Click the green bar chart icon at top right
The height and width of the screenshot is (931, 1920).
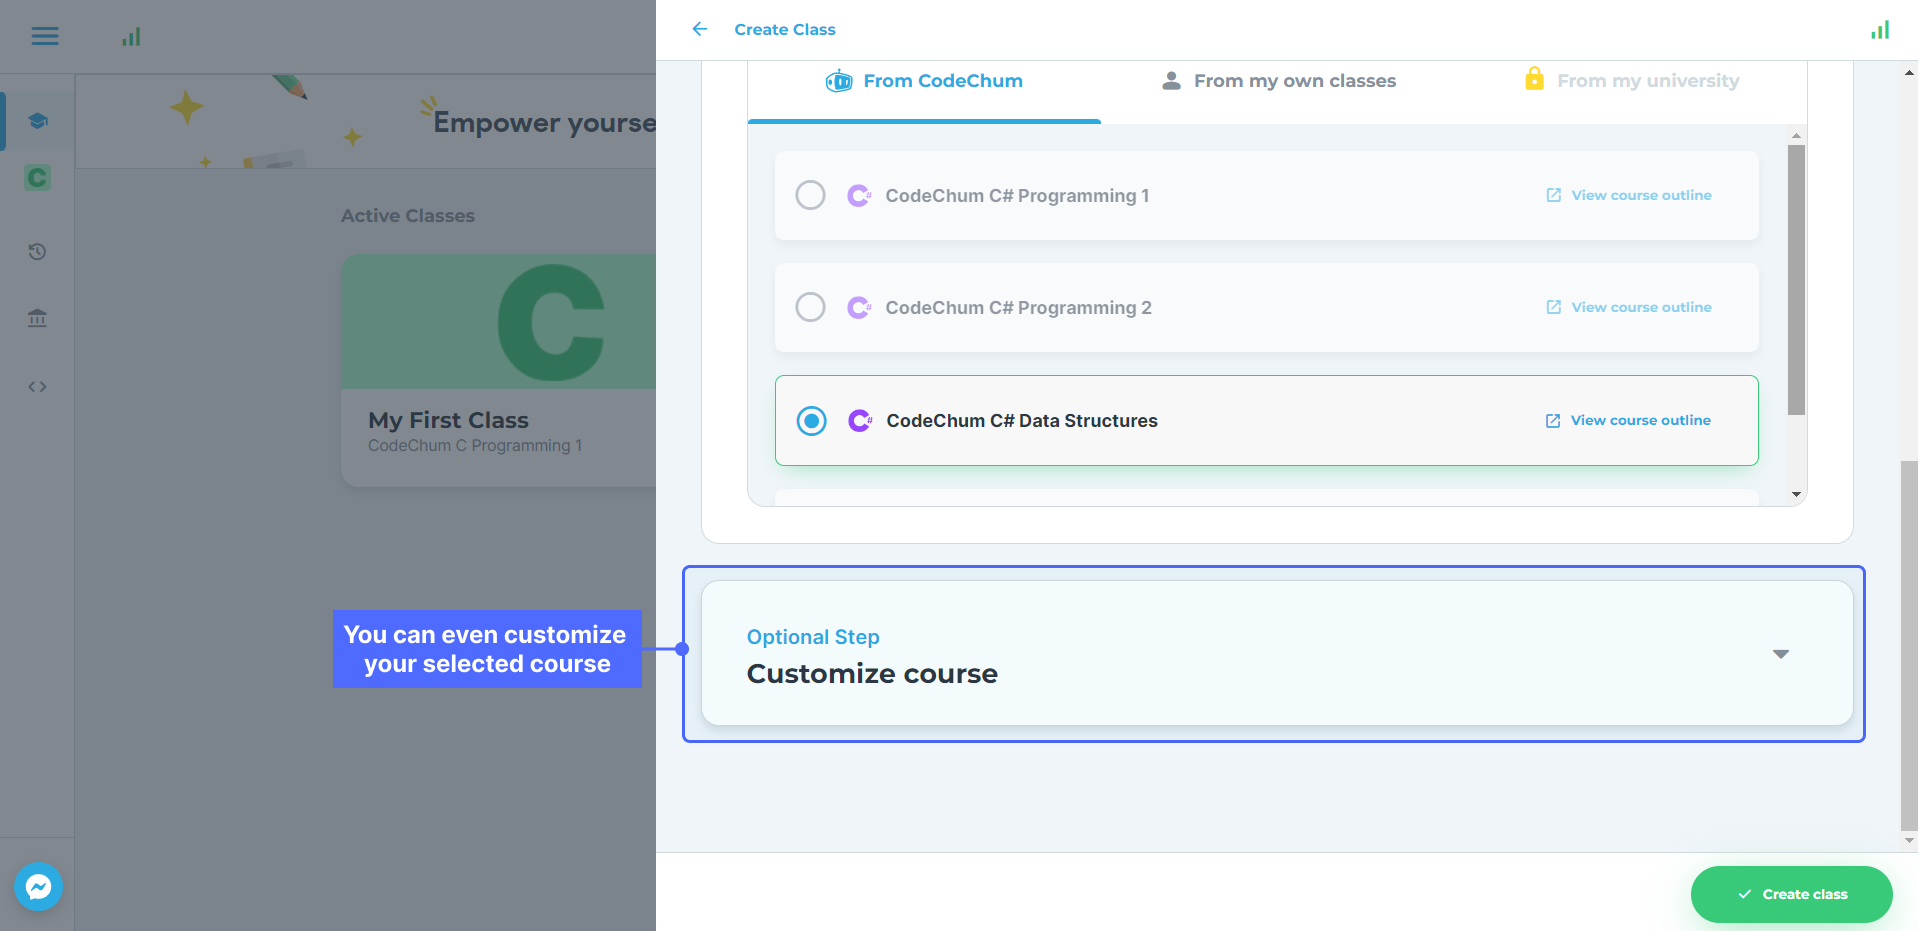pyautogui.click(x=1880, y=30)
